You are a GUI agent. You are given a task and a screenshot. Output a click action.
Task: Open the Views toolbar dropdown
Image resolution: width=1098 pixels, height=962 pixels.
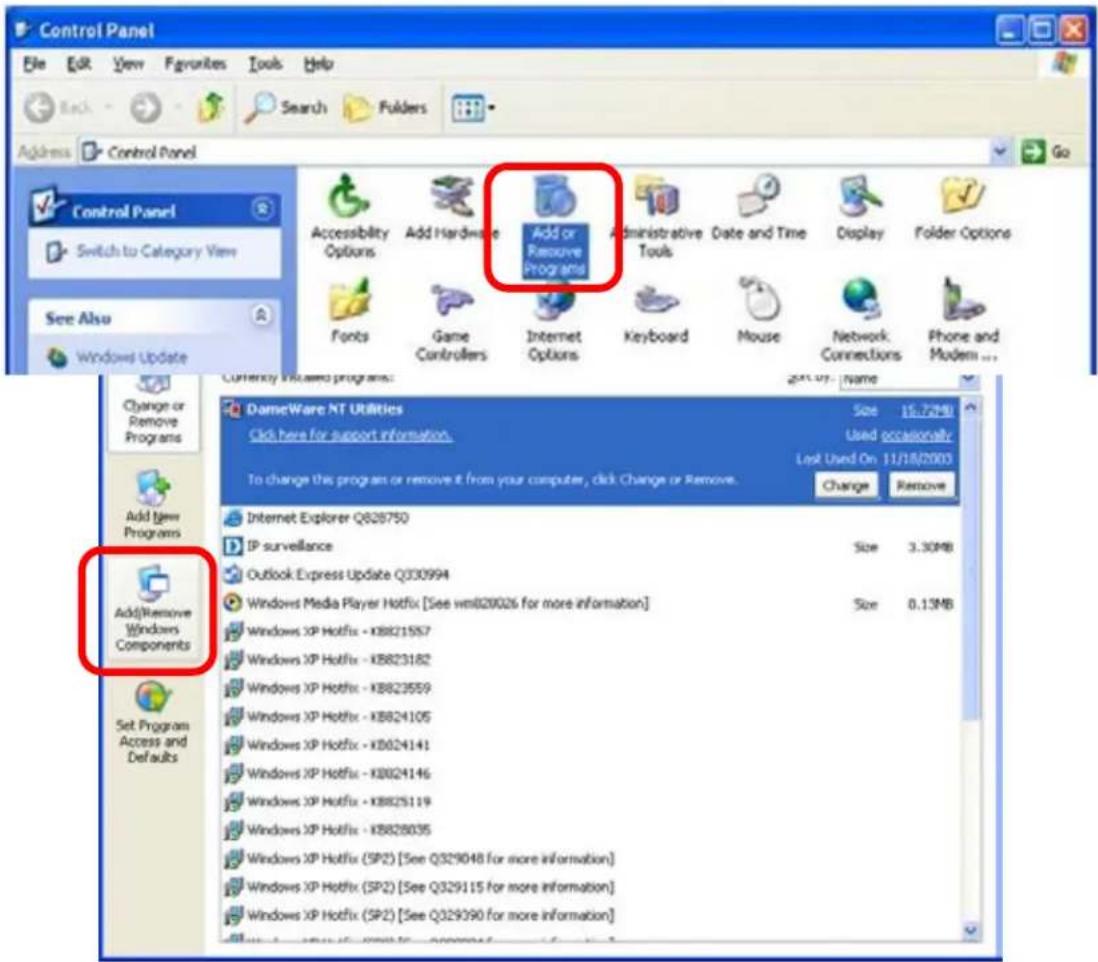point(473,108)
